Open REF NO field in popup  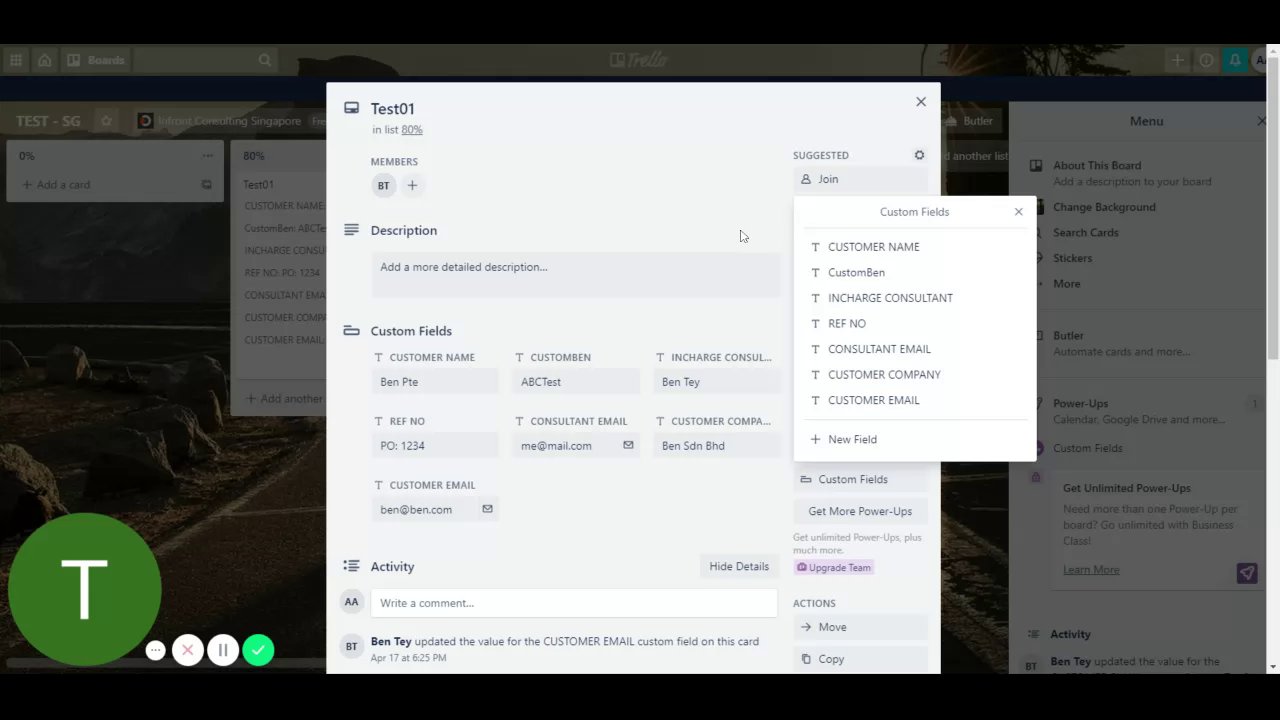coord(915,323)
